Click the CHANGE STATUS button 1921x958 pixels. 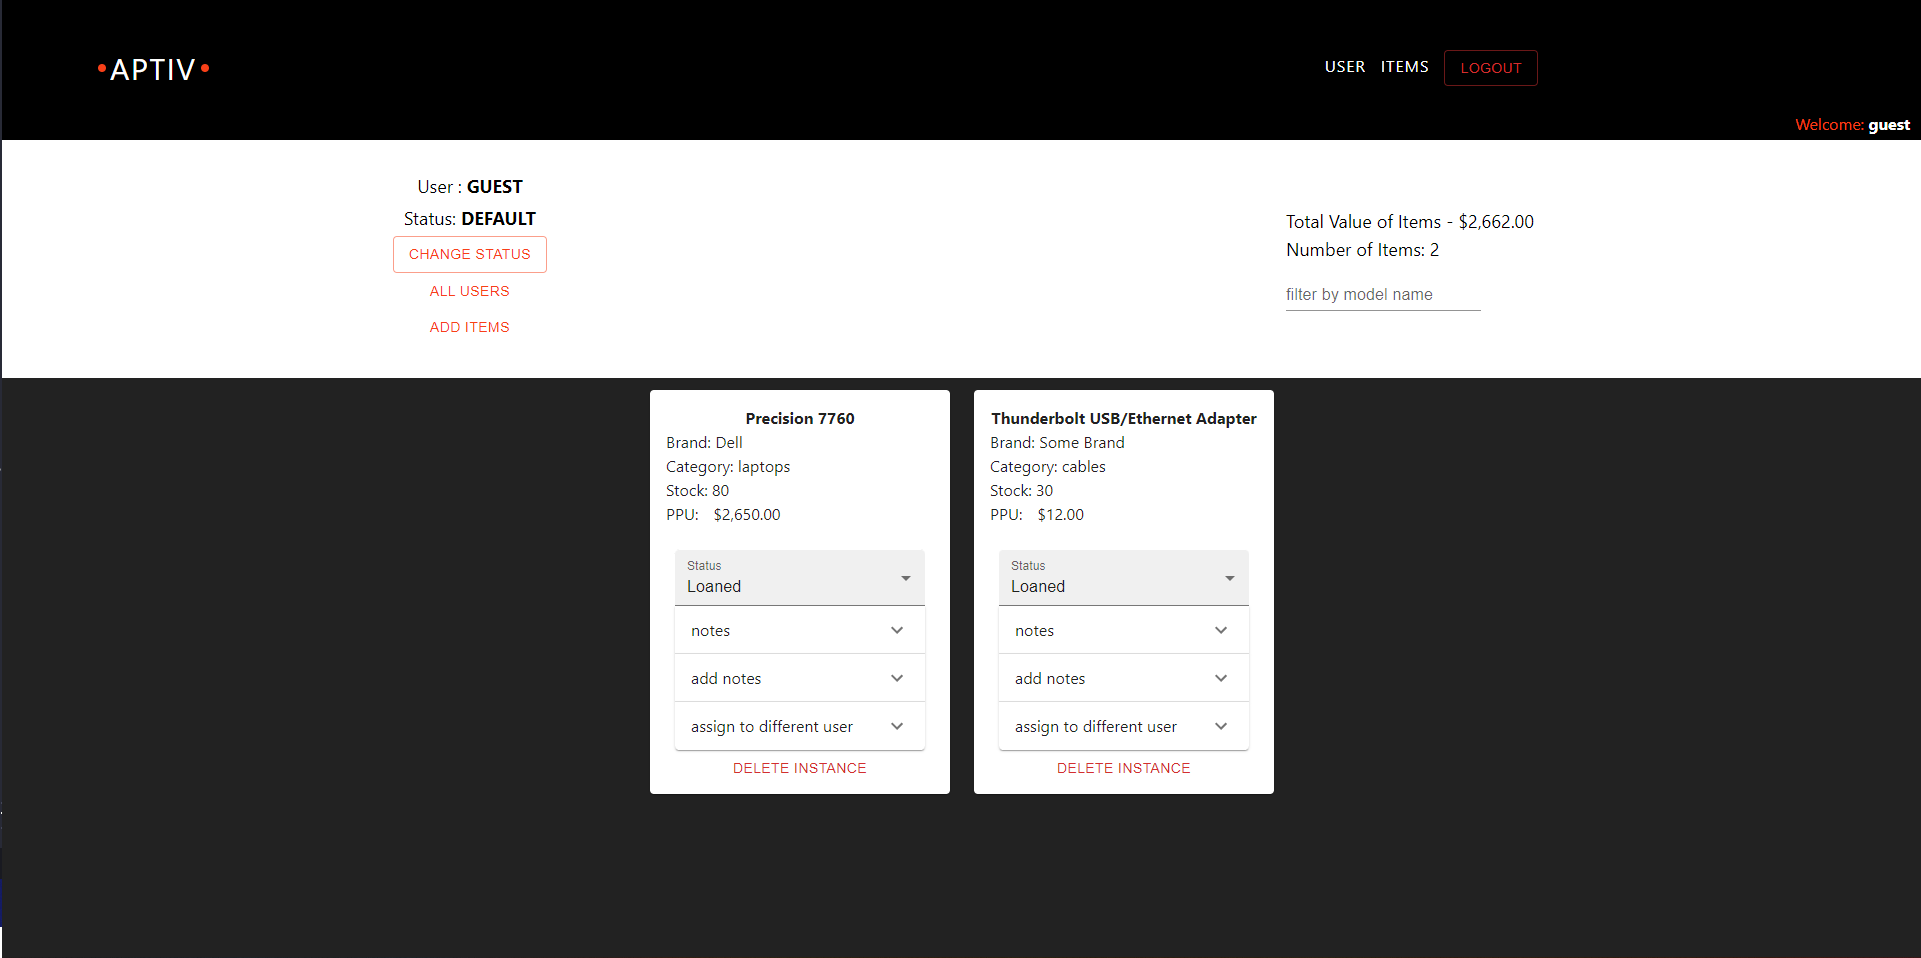coord(470,254)
